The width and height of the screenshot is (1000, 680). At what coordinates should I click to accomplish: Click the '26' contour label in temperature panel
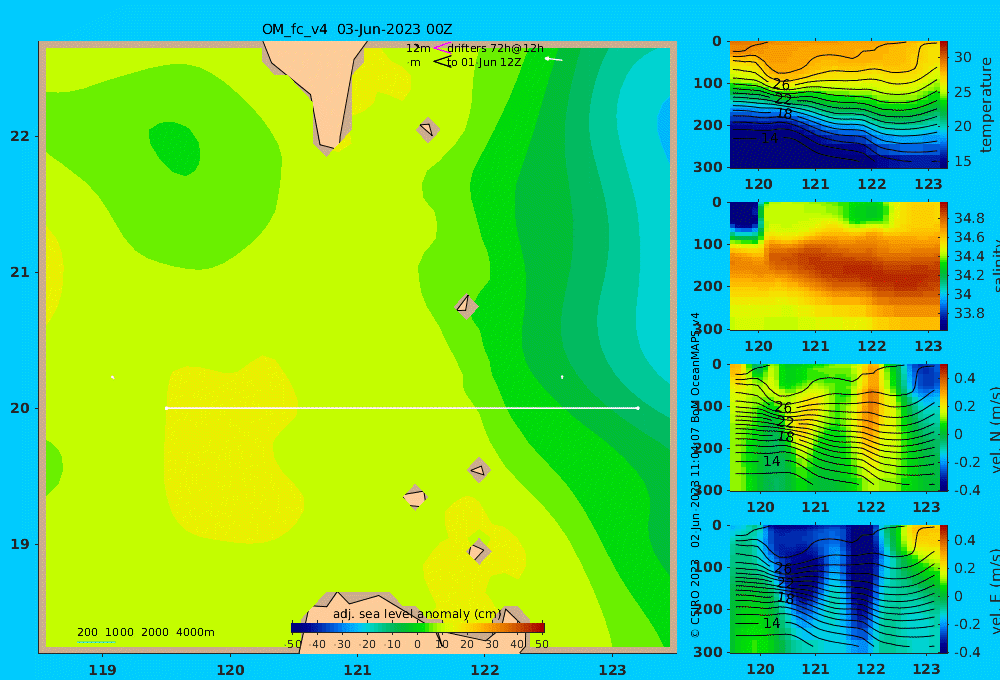(781, 84)
